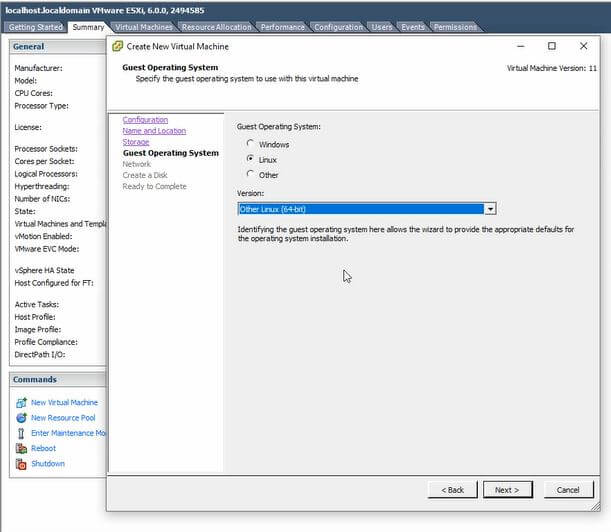Click the General panel header
Image resolution: width=611 pixels, height=532 pixels.
tap(58, 46)
